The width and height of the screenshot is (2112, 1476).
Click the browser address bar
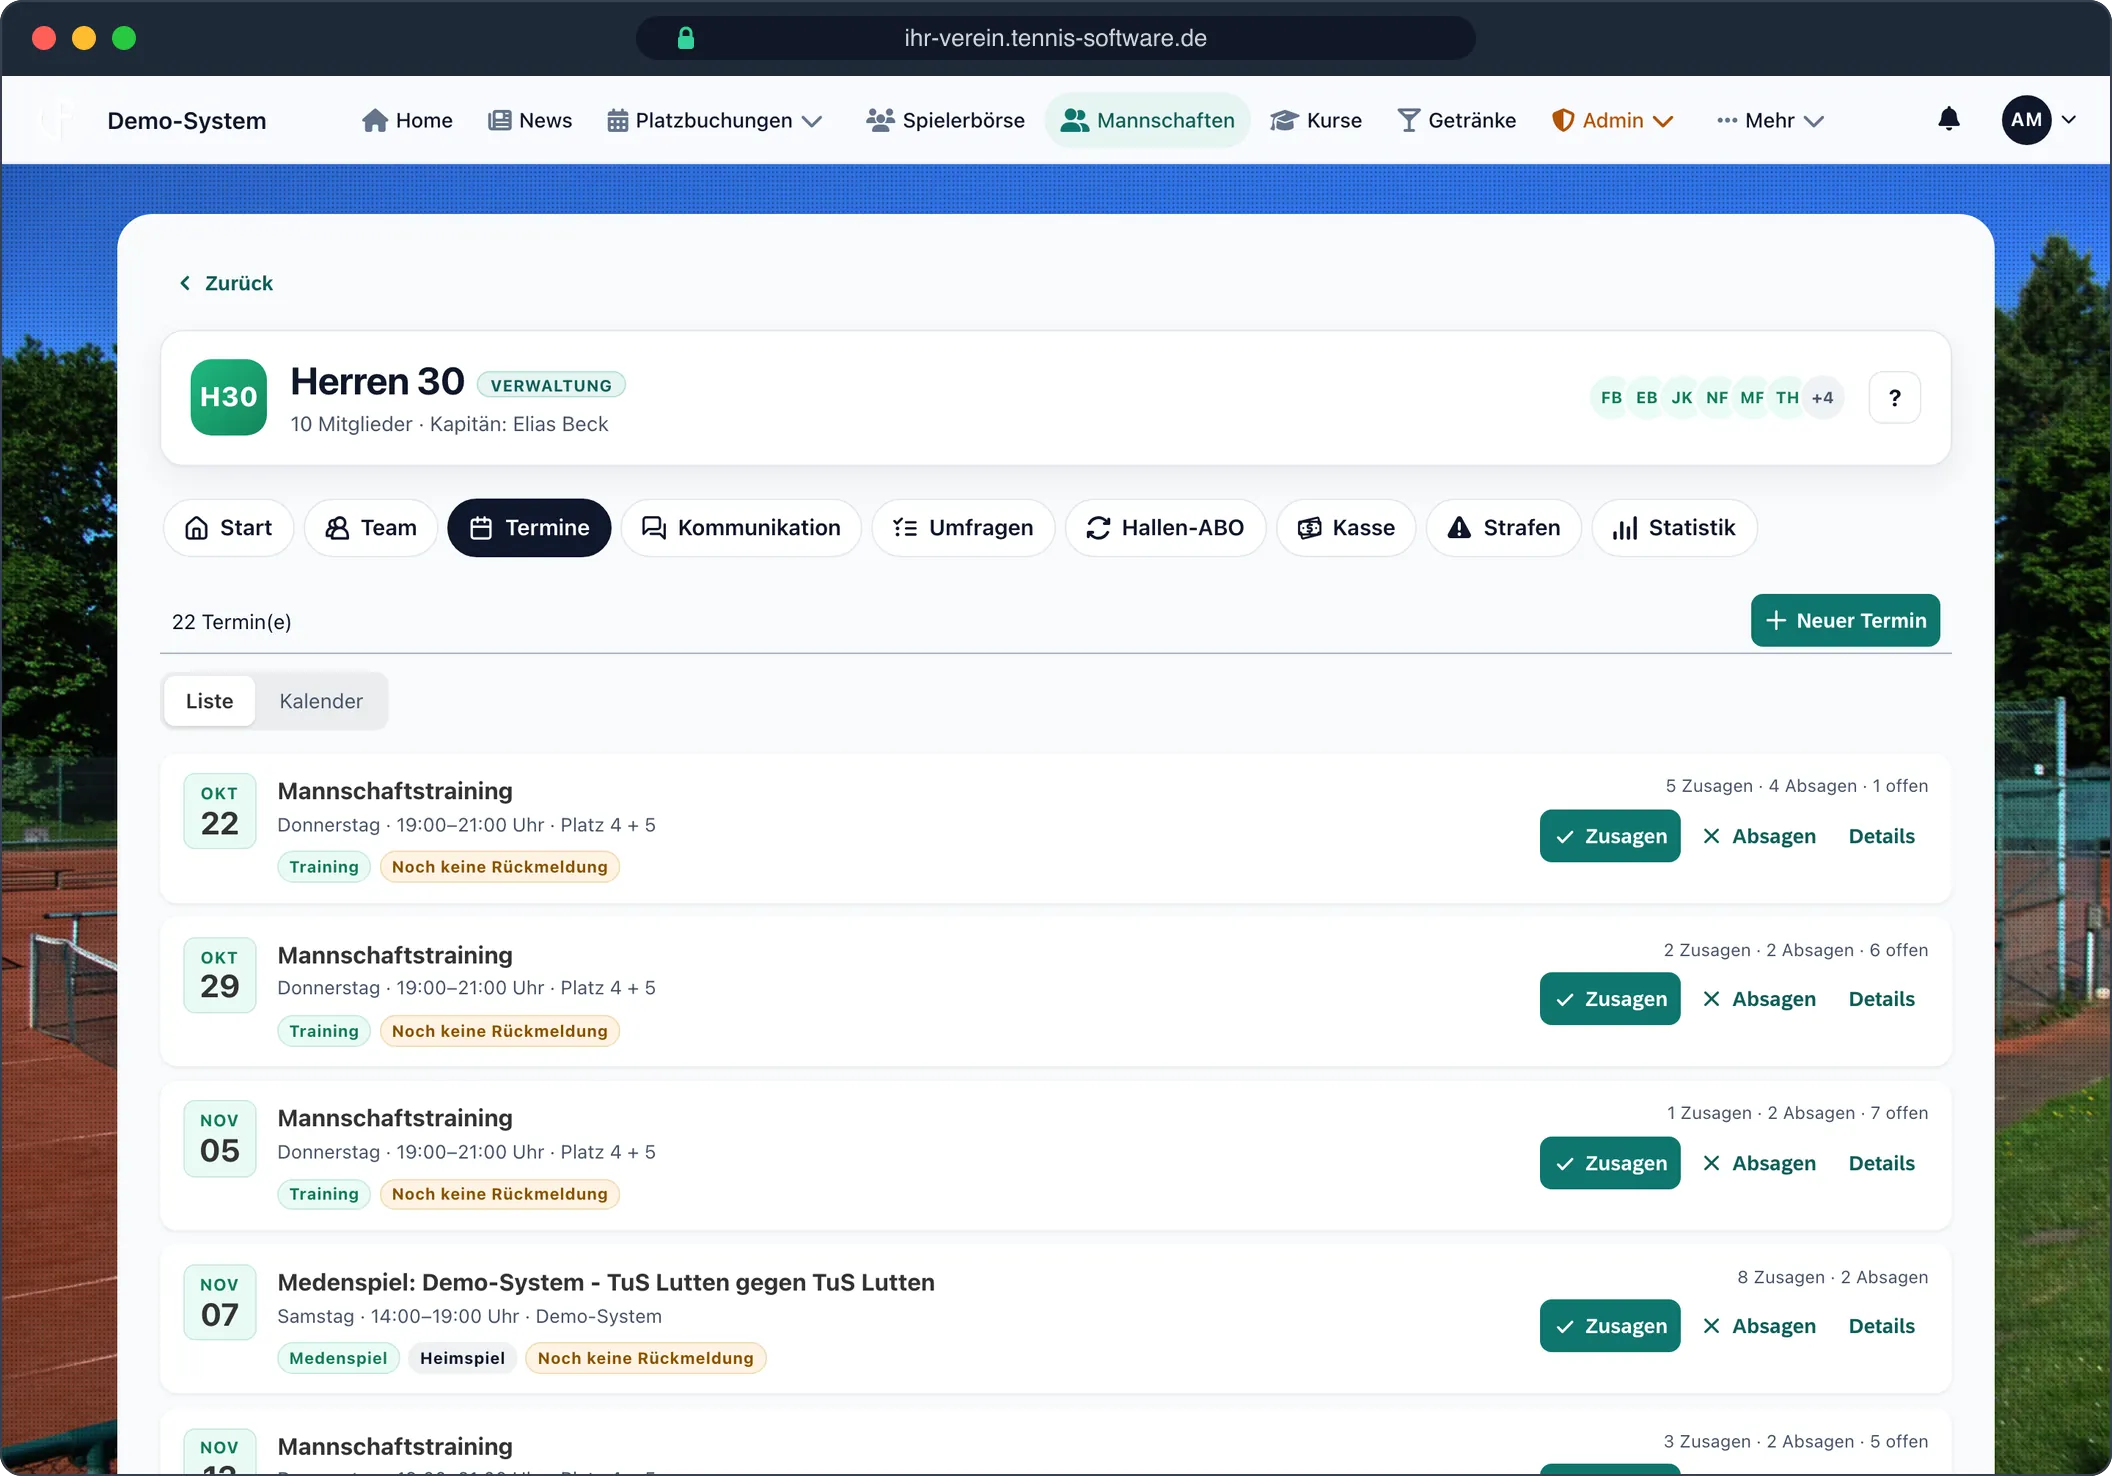click(1055, 38)
